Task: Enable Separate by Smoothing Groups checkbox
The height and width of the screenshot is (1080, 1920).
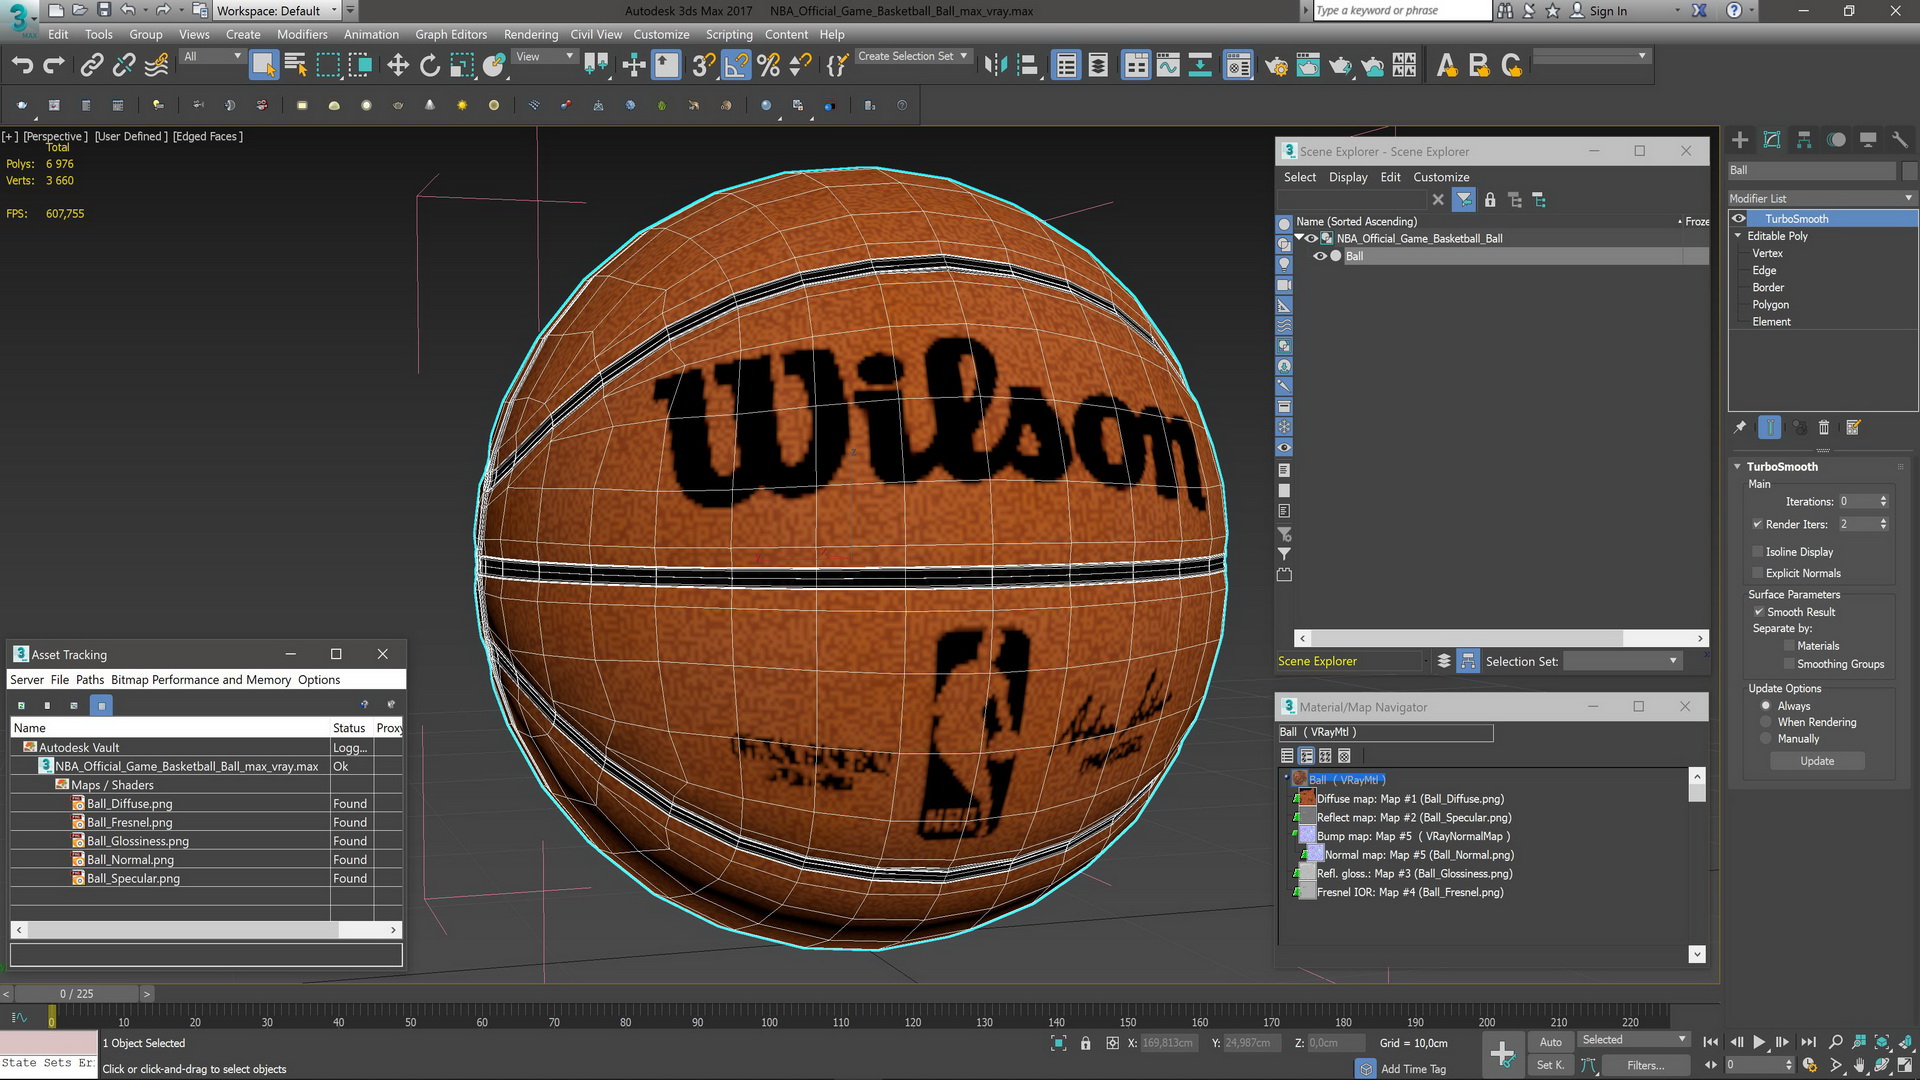Action: coord(1789,664)
